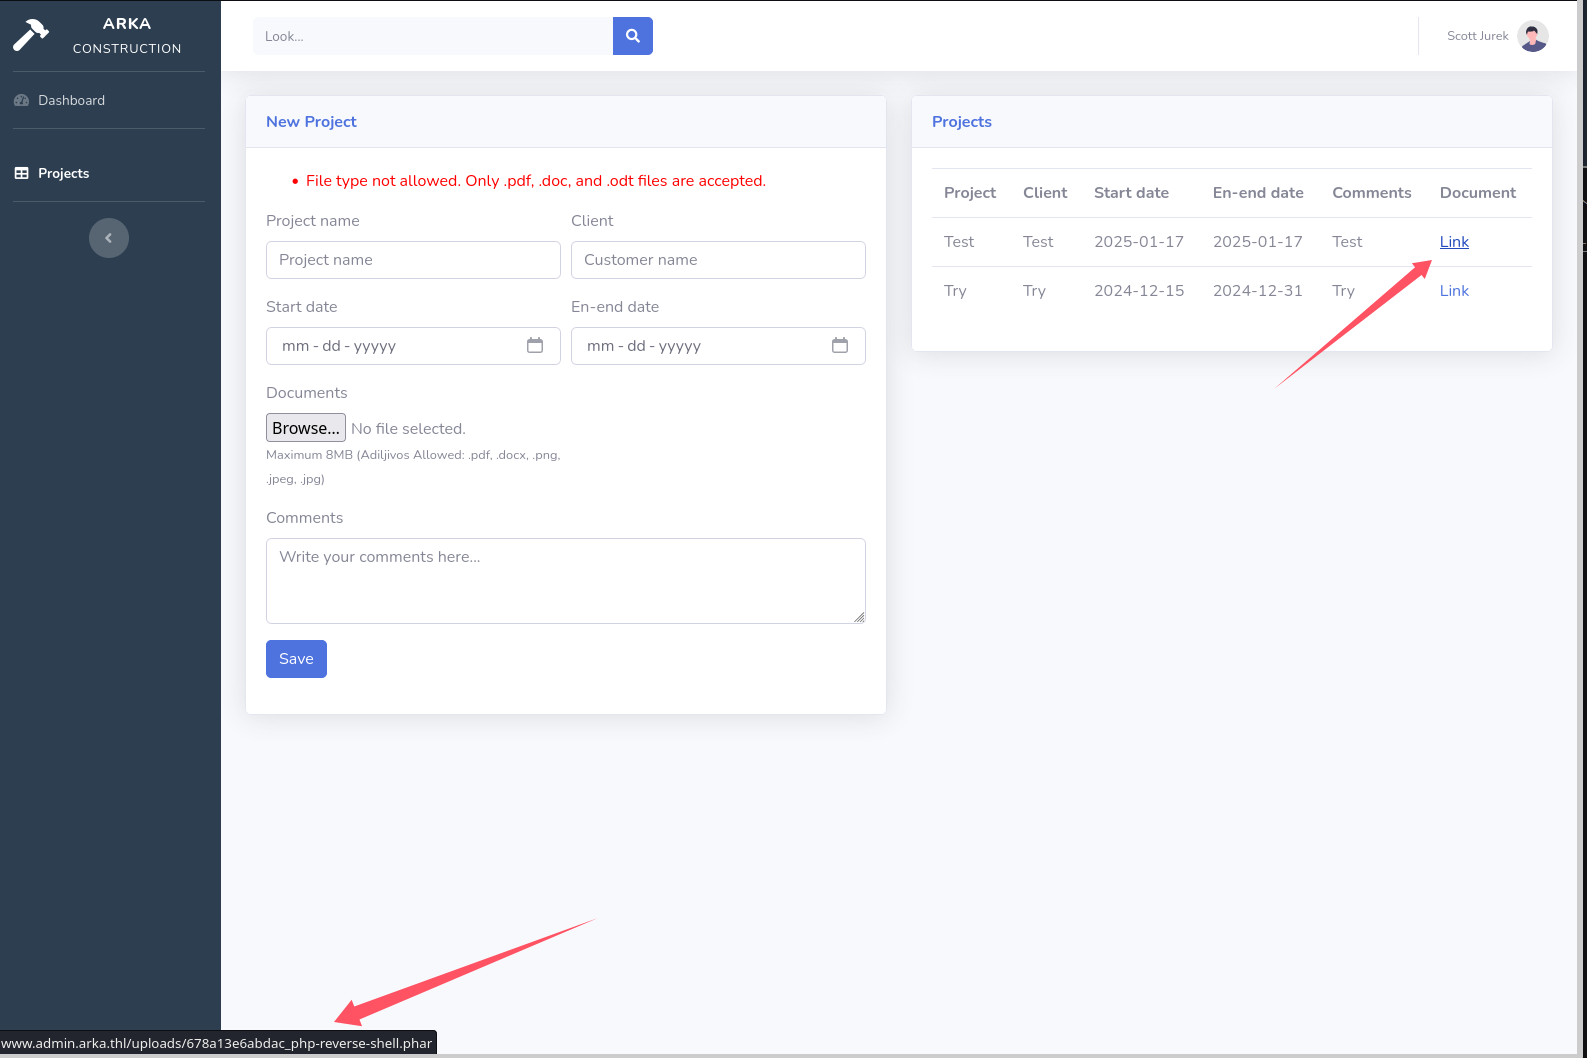
Task: Click the Projects table icon in sidebar
Action: pyautogui.click(x=22, y=173)
